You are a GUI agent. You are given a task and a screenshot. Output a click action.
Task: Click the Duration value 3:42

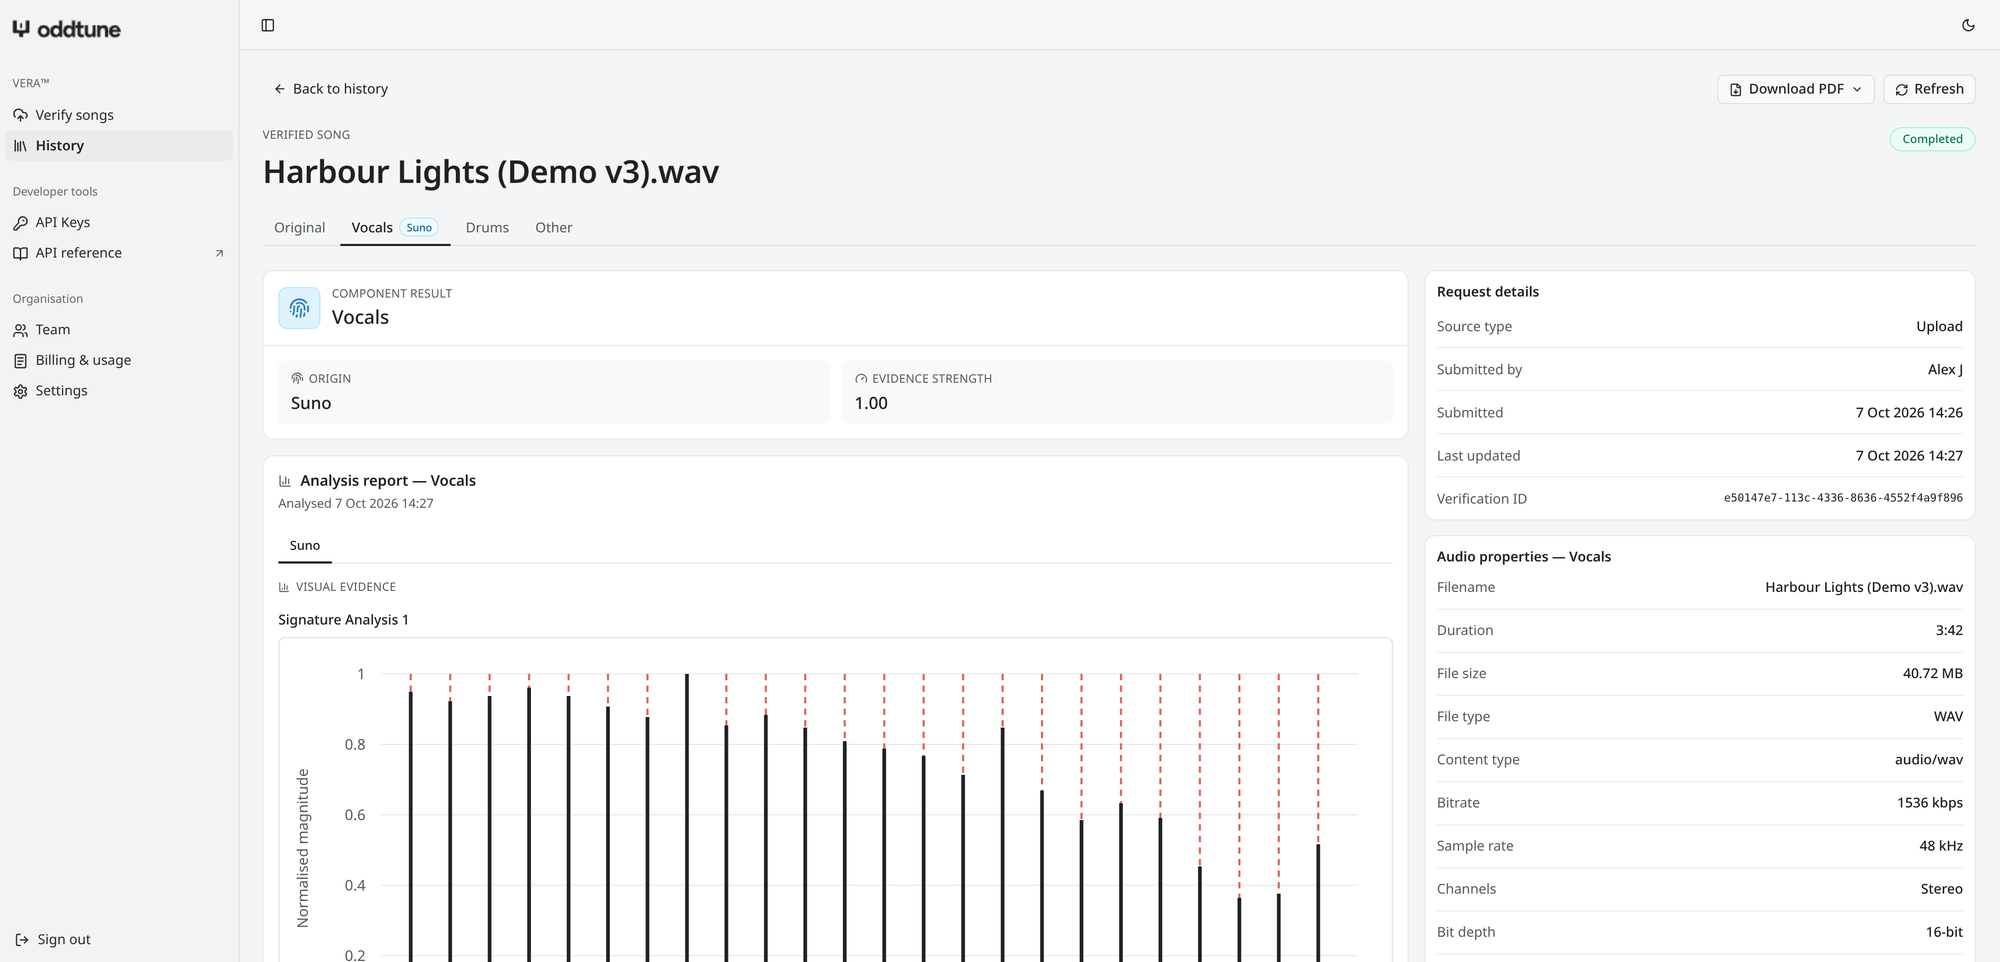[1949, 631]
